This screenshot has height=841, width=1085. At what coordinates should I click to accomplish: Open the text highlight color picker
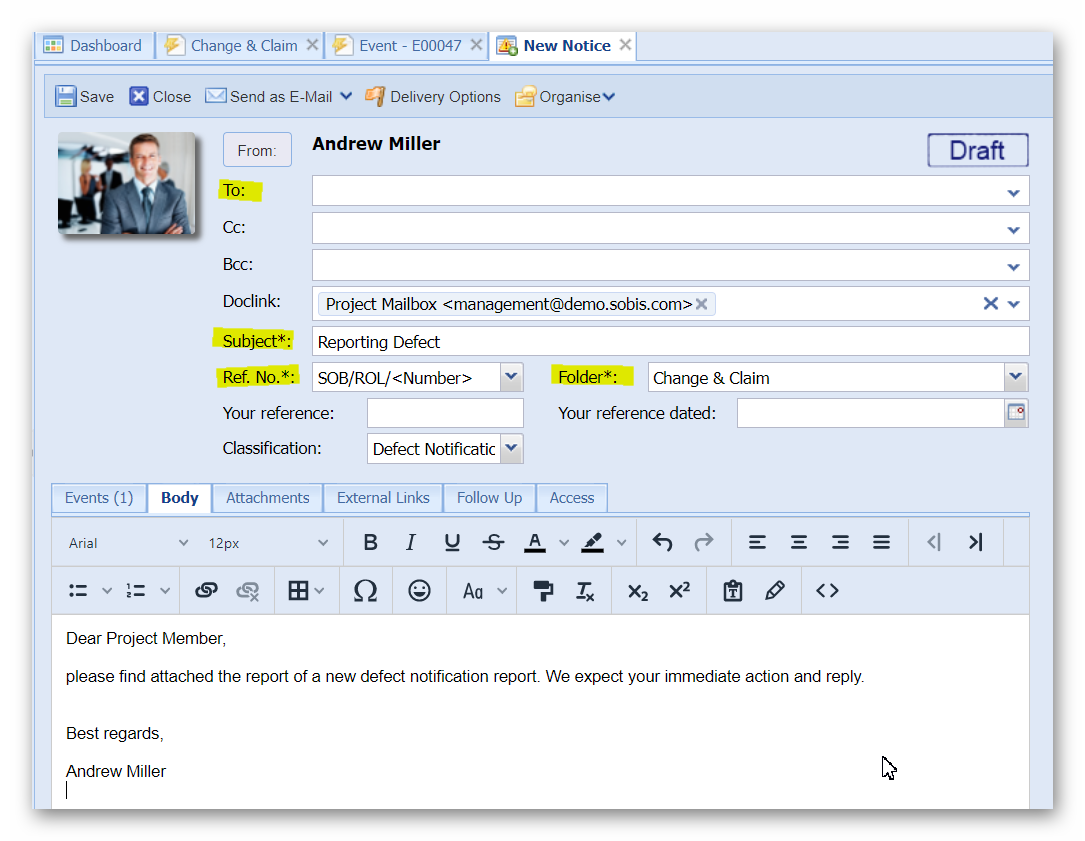point(593,542)
